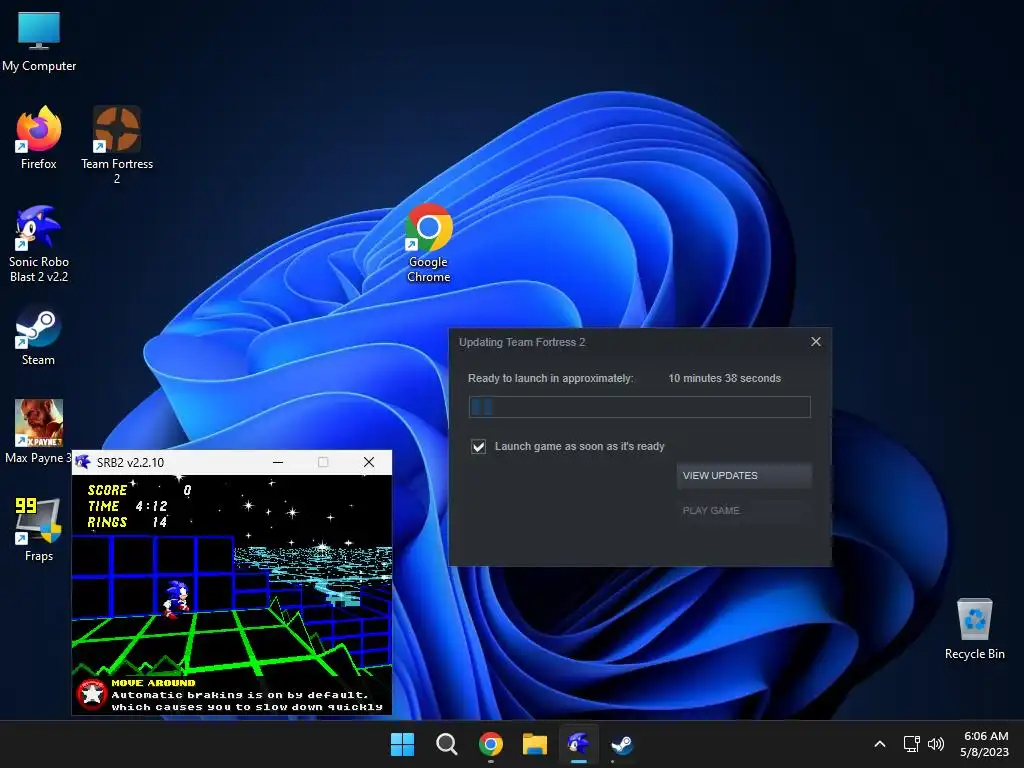Open the volume tray icon

tap(936, 744)
